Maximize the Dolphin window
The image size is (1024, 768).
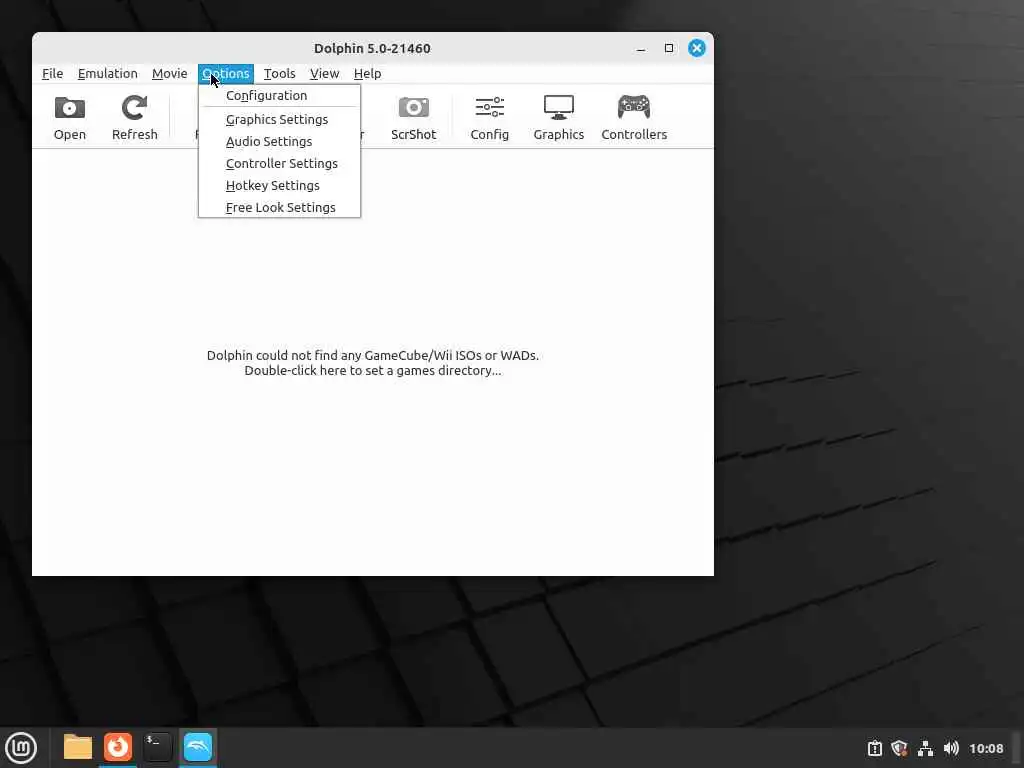669,48
